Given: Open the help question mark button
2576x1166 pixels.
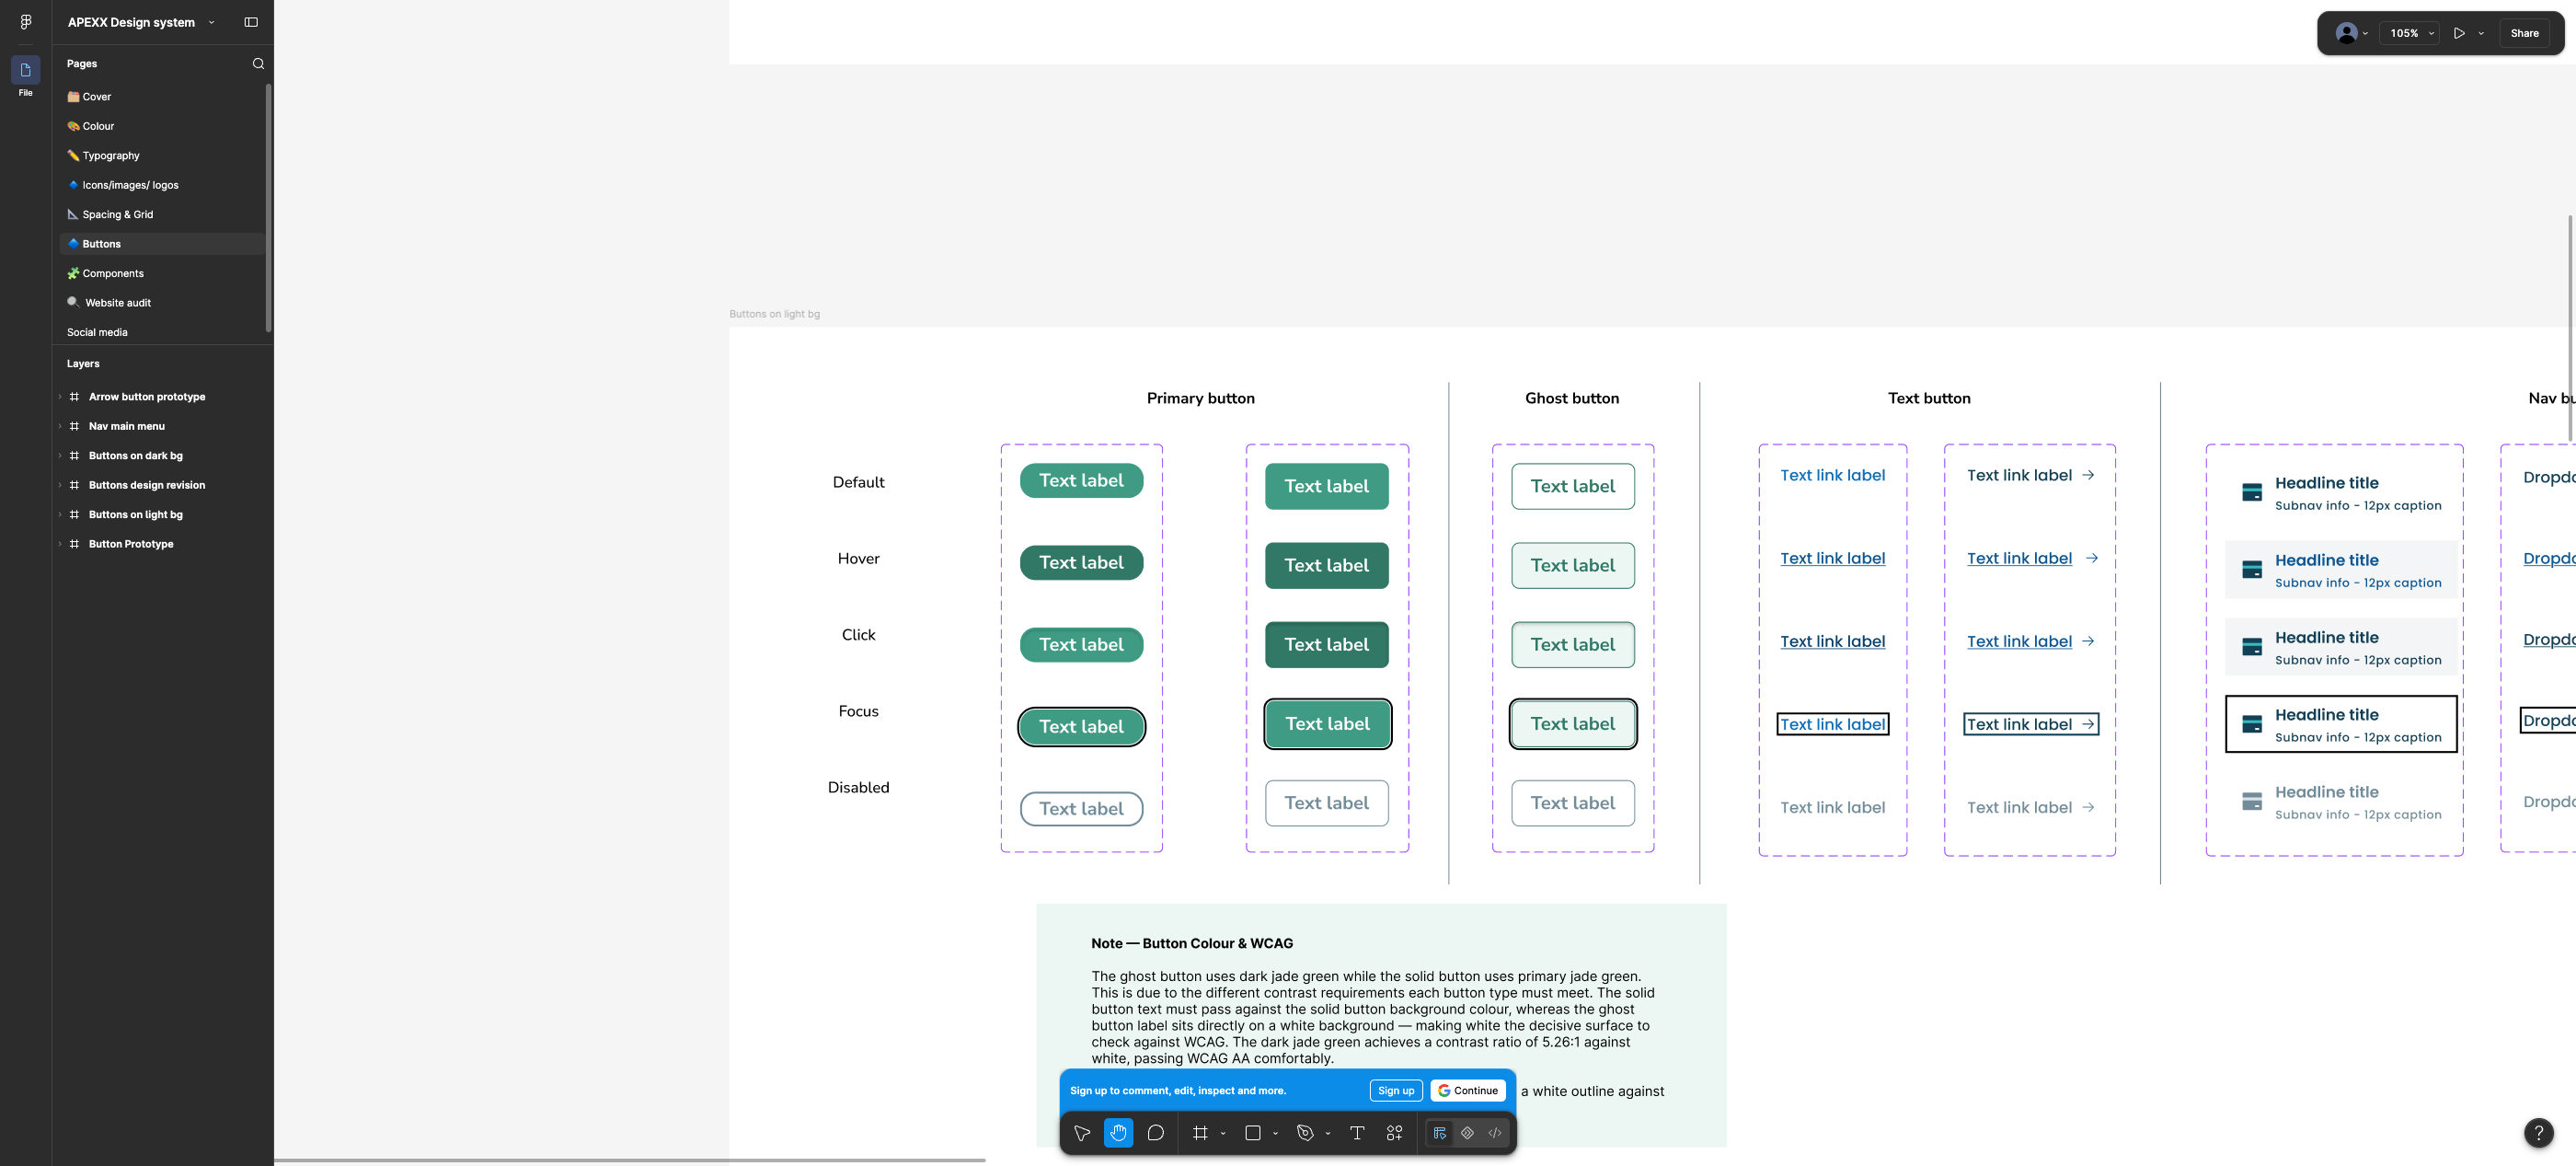Looking at the screenshot, I should coord(2538,1133).
